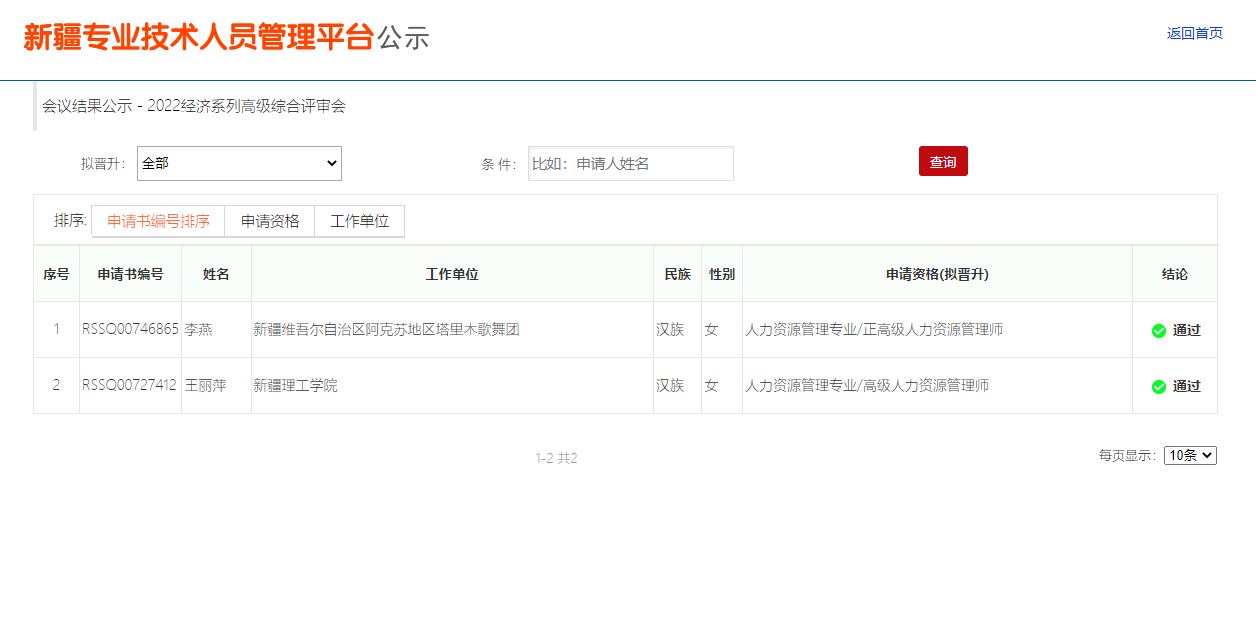Select application number RSSQ00727412
The image size is (1256, 624).
coord(129,385)
